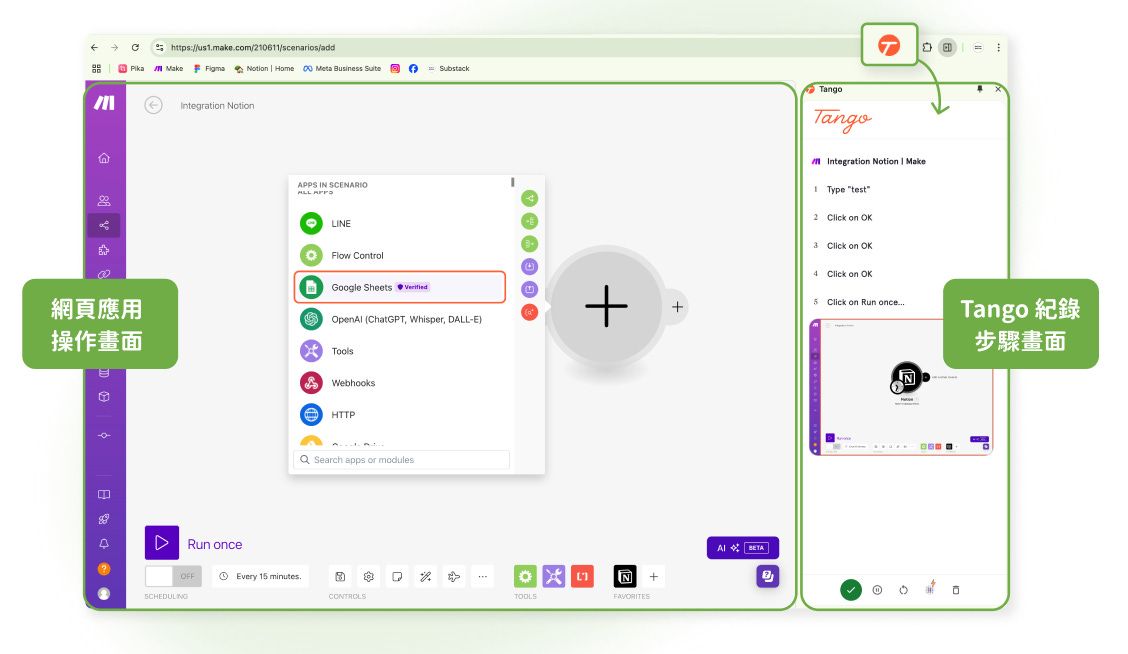Select the Scenarios share icon in sidebar
Viewport: 1128px width, 654px height.
tap(104, 225)
